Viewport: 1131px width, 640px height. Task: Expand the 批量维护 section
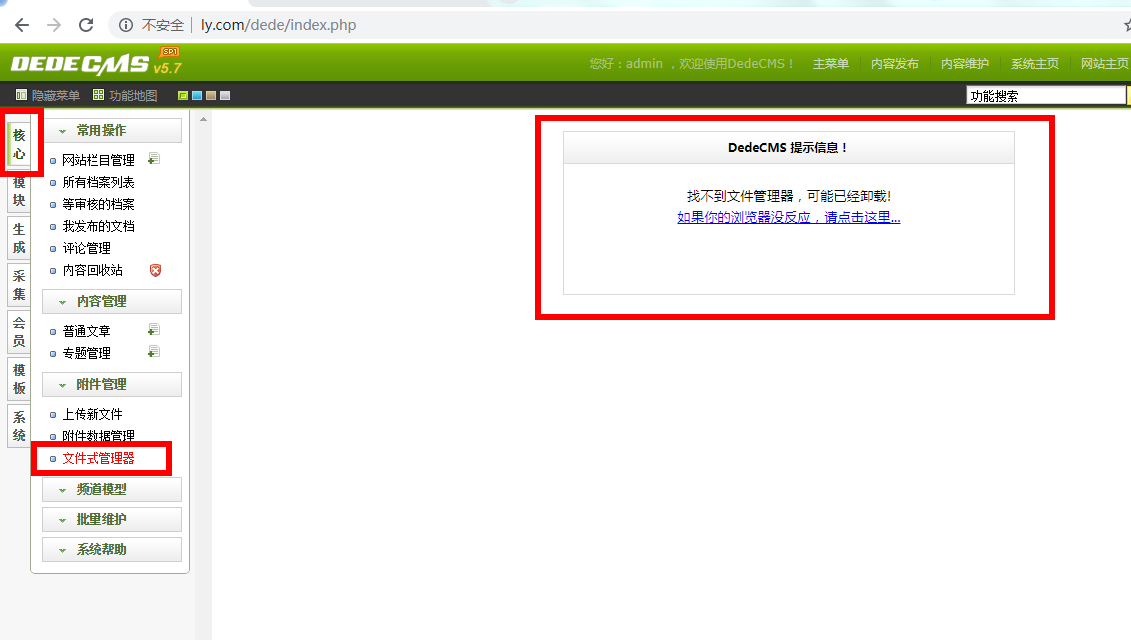pos(111,520)
